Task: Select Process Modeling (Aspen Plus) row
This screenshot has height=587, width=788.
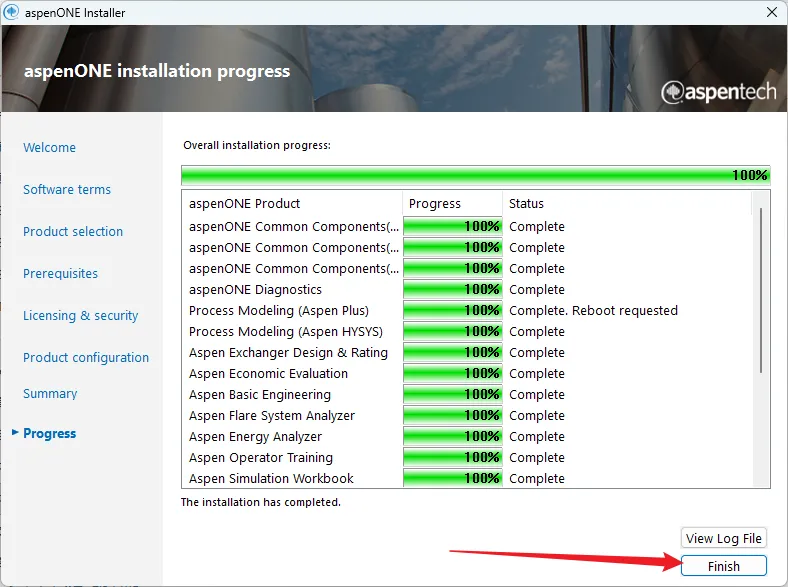Action: pos(467,311)
